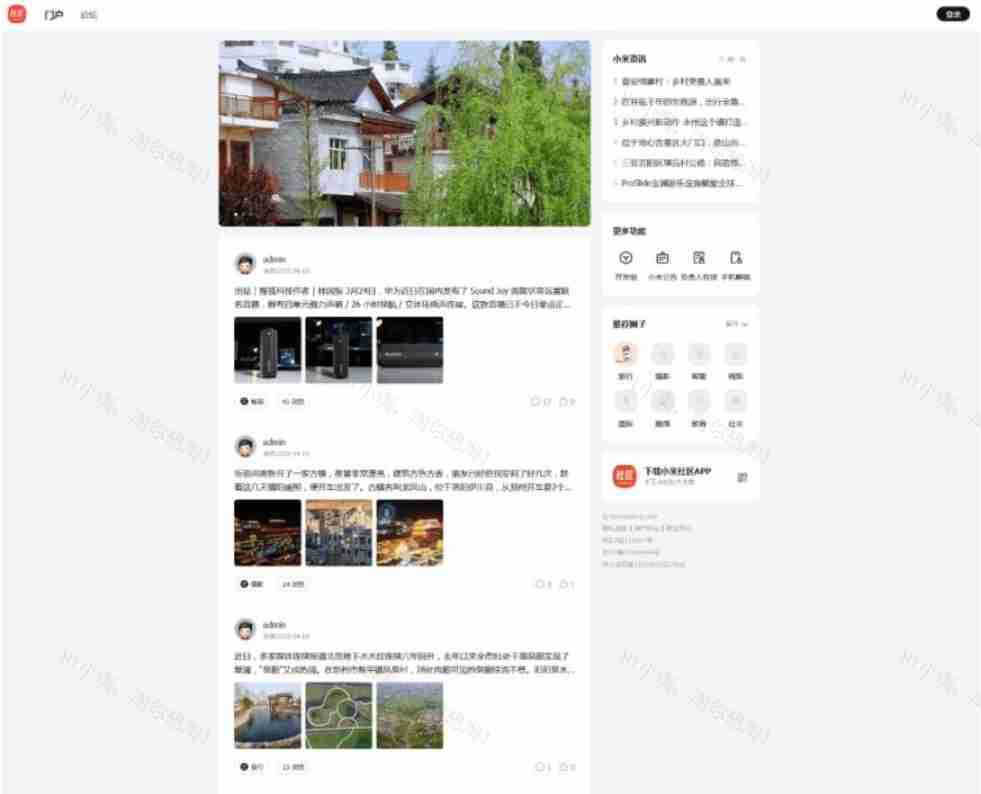Click the large village house banner image
981x794 pixels.
coord(404,133)
